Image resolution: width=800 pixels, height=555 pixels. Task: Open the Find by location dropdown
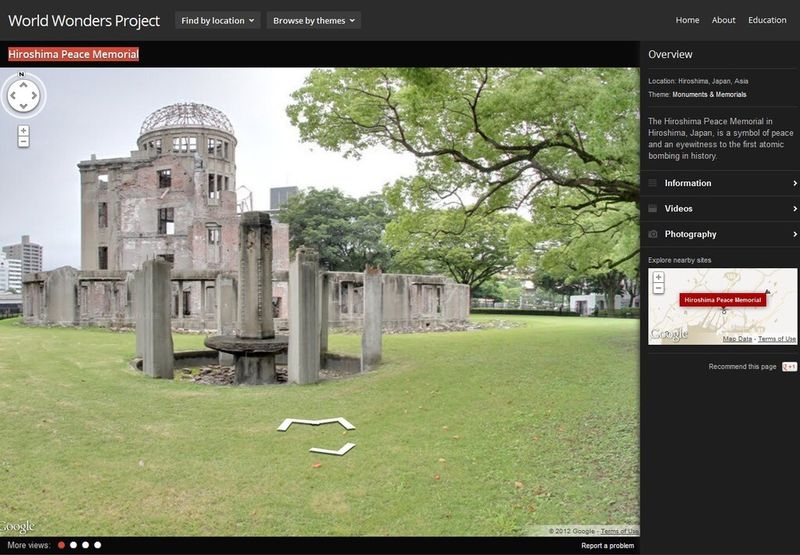tap(218, 20)
